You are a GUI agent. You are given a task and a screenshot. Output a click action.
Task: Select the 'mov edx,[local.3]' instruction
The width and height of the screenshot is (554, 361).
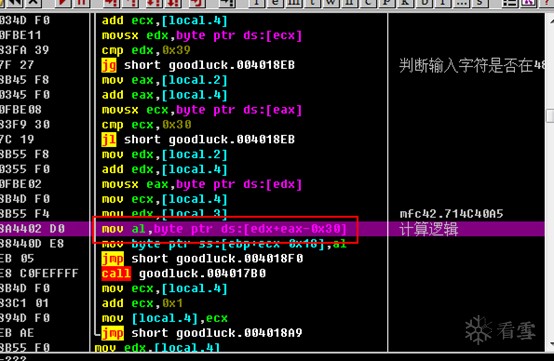[x=164, y=214]
